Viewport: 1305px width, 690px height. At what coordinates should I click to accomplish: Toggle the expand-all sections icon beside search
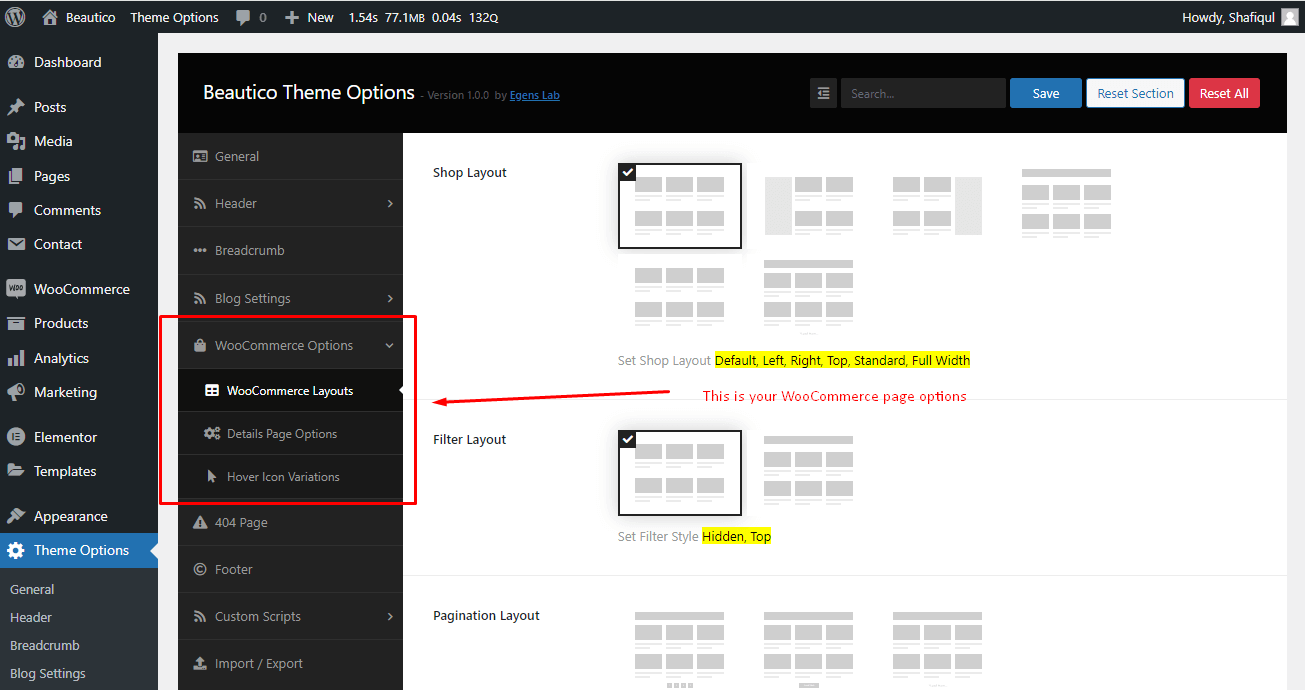coord(823,93)
